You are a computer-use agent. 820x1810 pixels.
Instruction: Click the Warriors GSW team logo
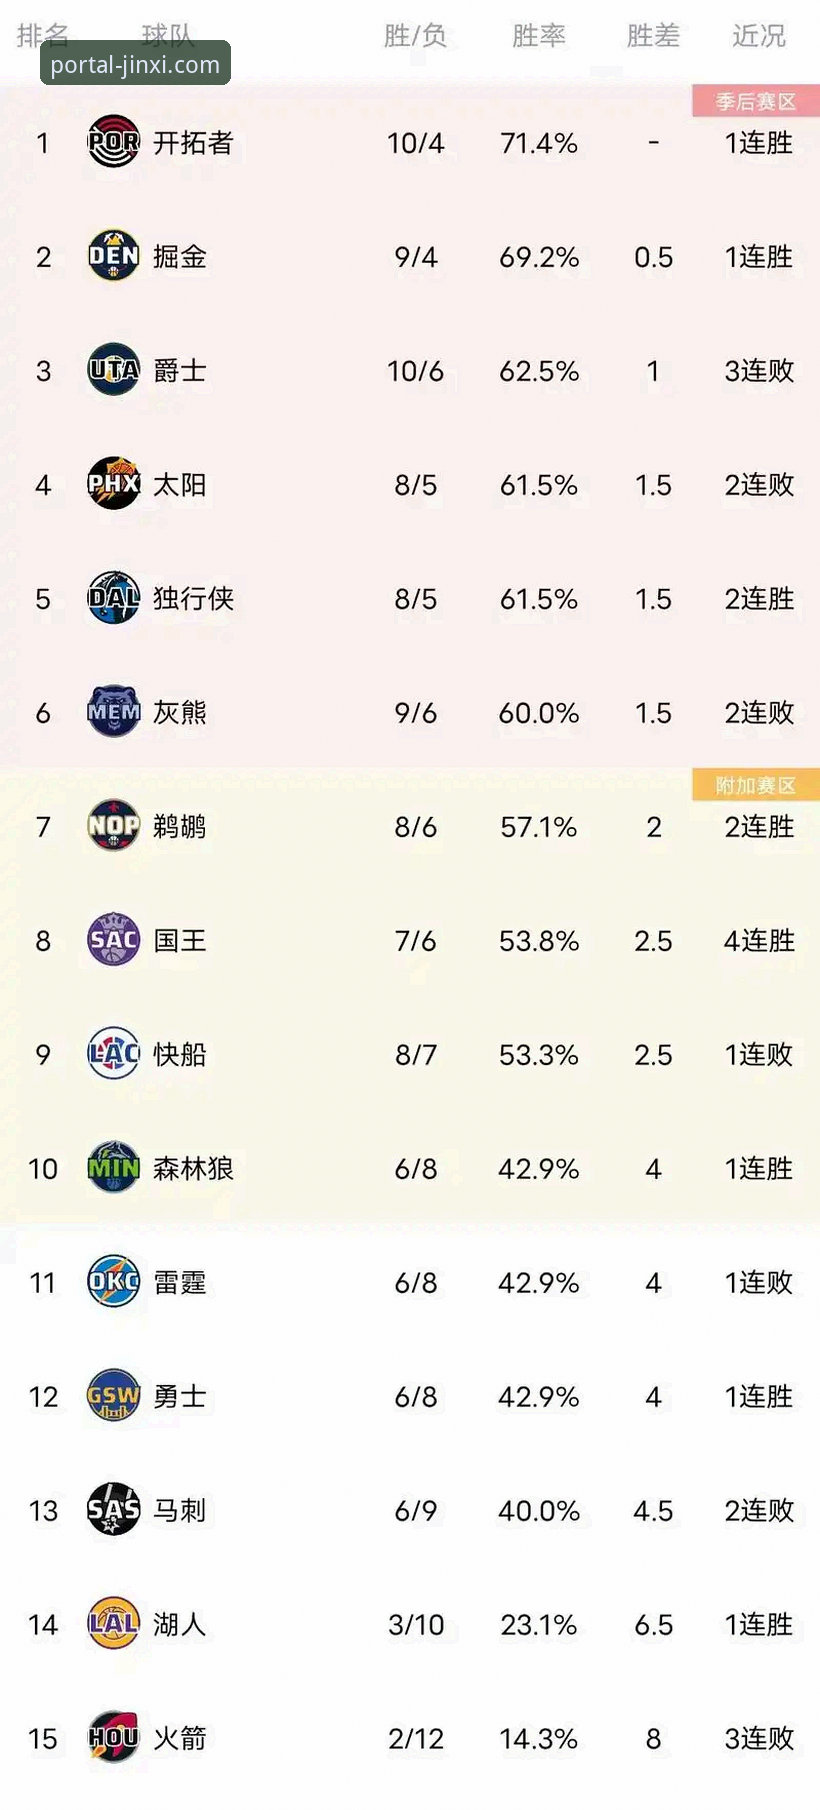pyautogui.click(x=113, y=1397)
